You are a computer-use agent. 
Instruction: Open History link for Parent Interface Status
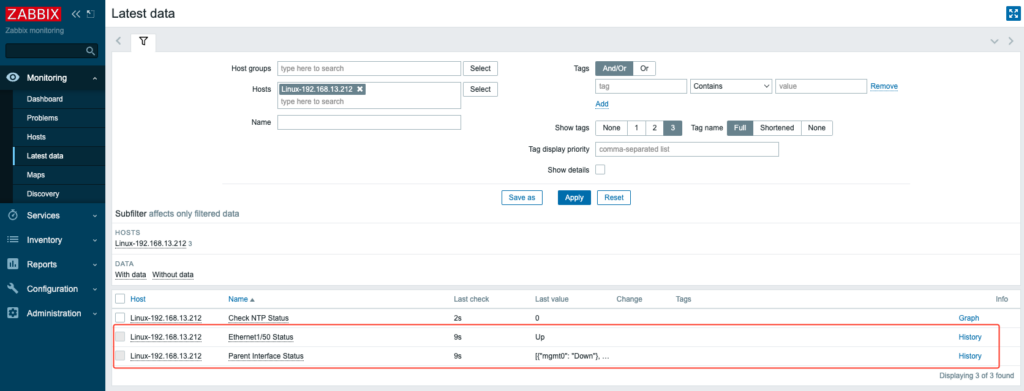pyautogui.click(x=970, y=356)
